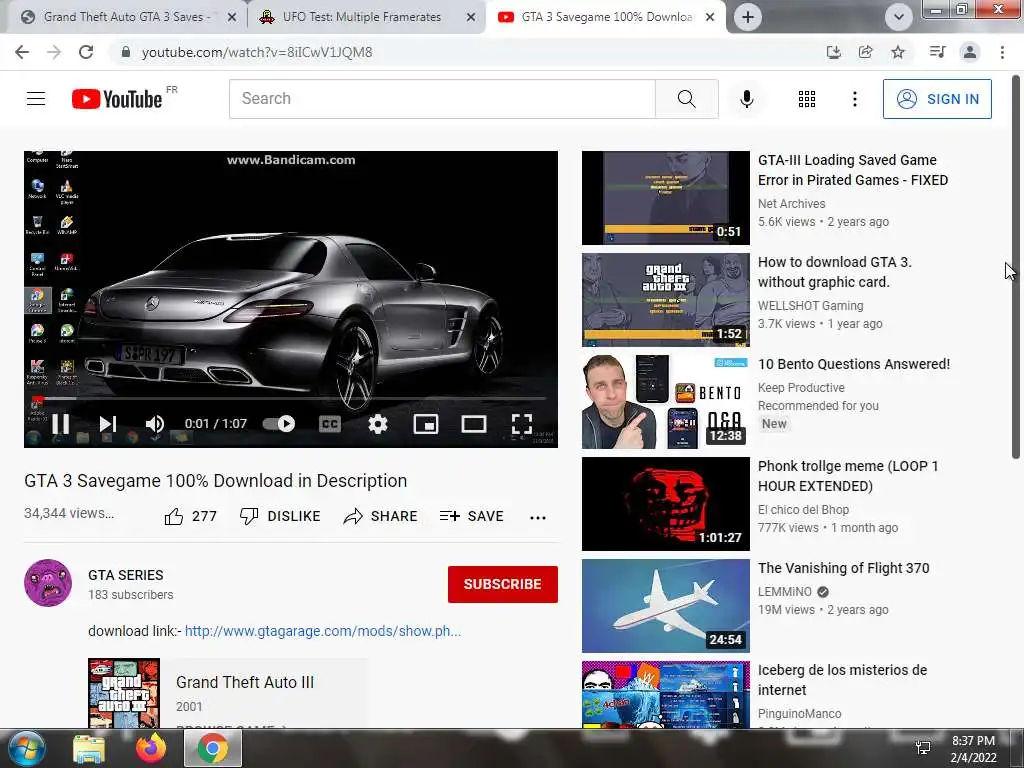Enter full screen mode
1024x768 pixels.
[x=521, y=424]
